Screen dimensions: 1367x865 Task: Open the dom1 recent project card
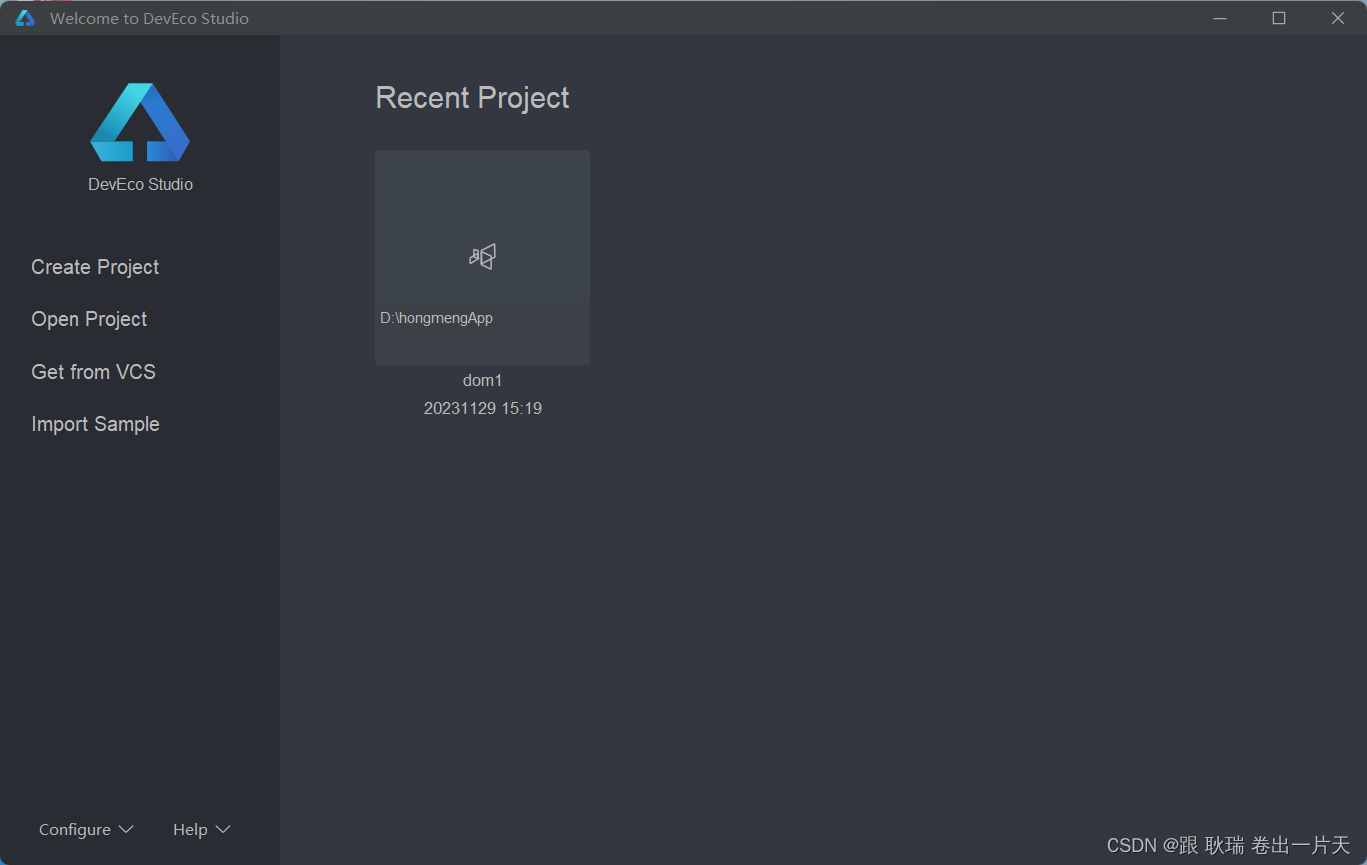click(482, 257)
